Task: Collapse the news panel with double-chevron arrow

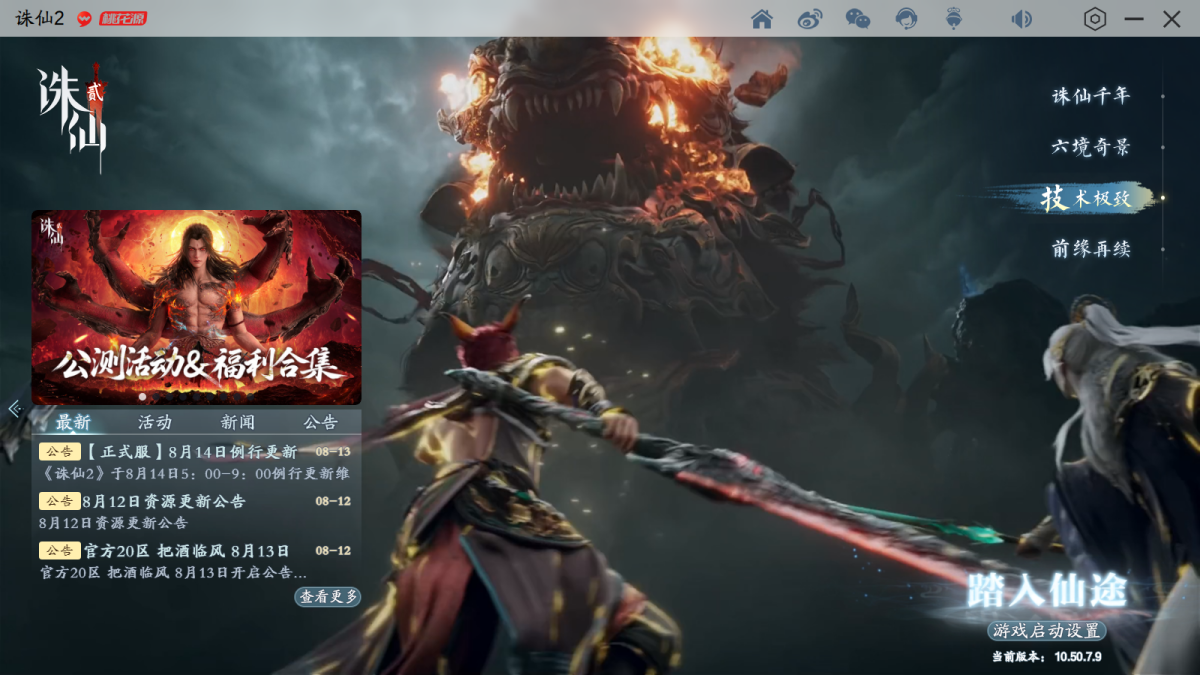Action: [14, 408]
